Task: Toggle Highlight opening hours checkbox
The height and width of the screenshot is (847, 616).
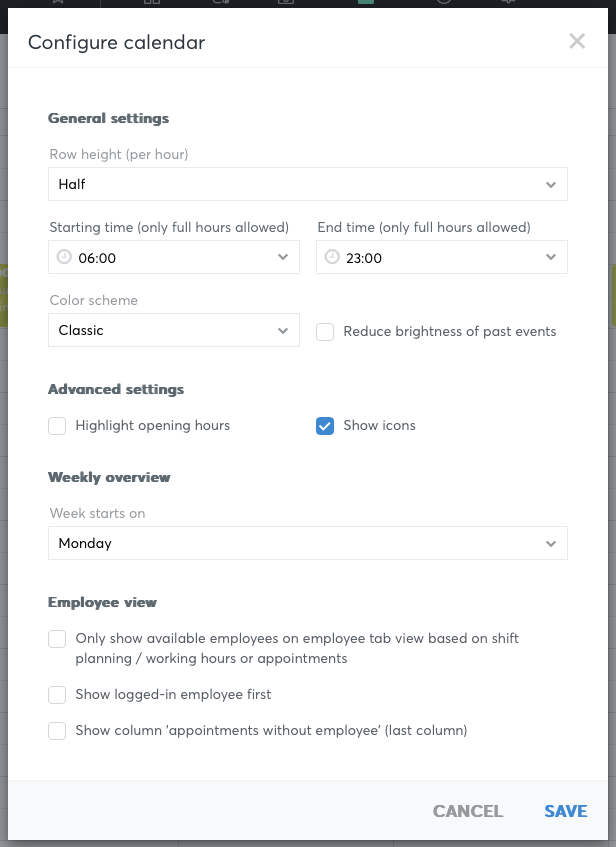Action: coord(57,426)
